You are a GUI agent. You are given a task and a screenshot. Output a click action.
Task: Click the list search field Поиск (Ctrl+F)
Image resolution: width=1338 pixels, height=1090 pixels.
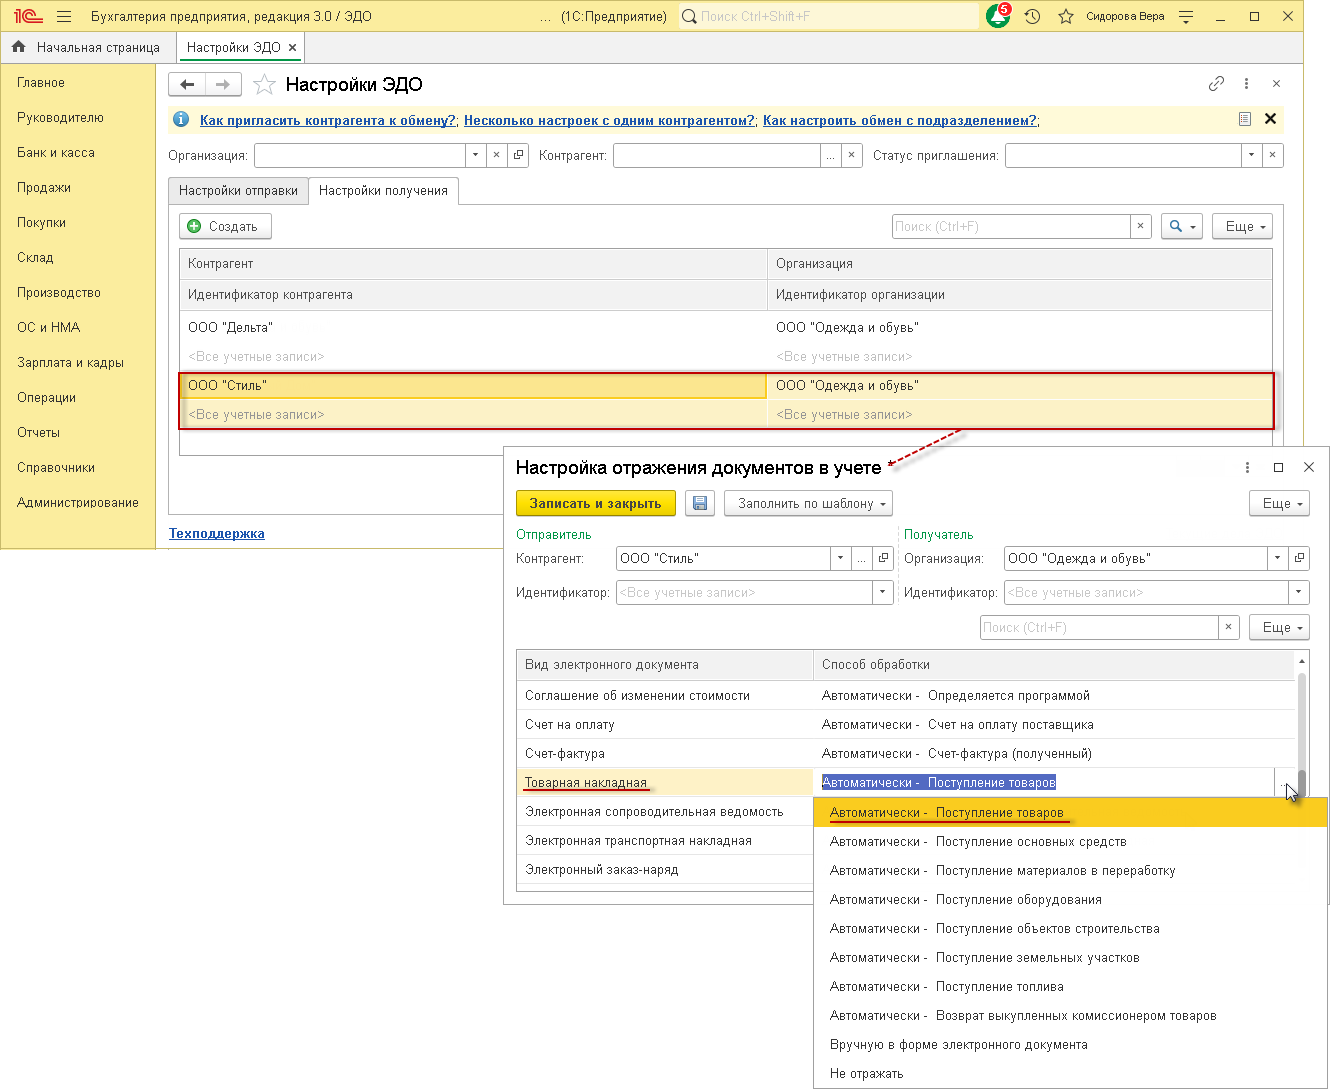point(1011,226)
